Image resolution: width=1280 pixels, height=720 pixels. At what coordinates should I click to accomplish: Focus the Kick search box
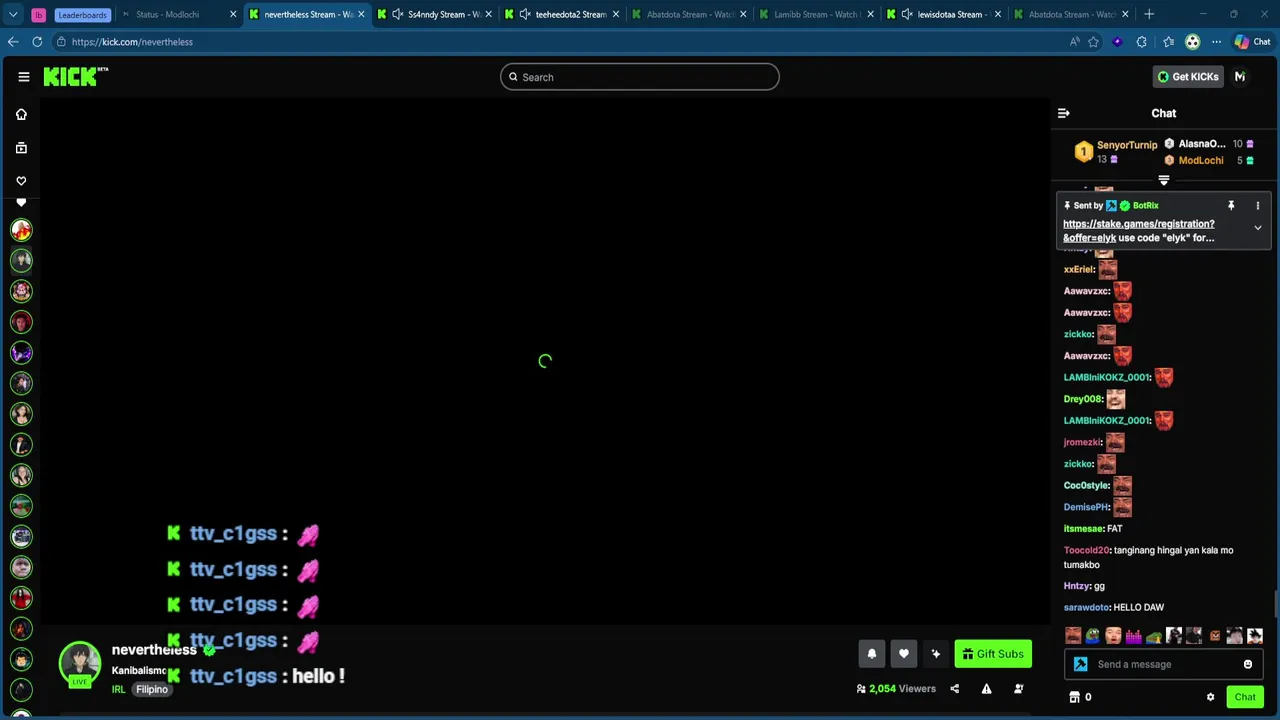(640, 77)
